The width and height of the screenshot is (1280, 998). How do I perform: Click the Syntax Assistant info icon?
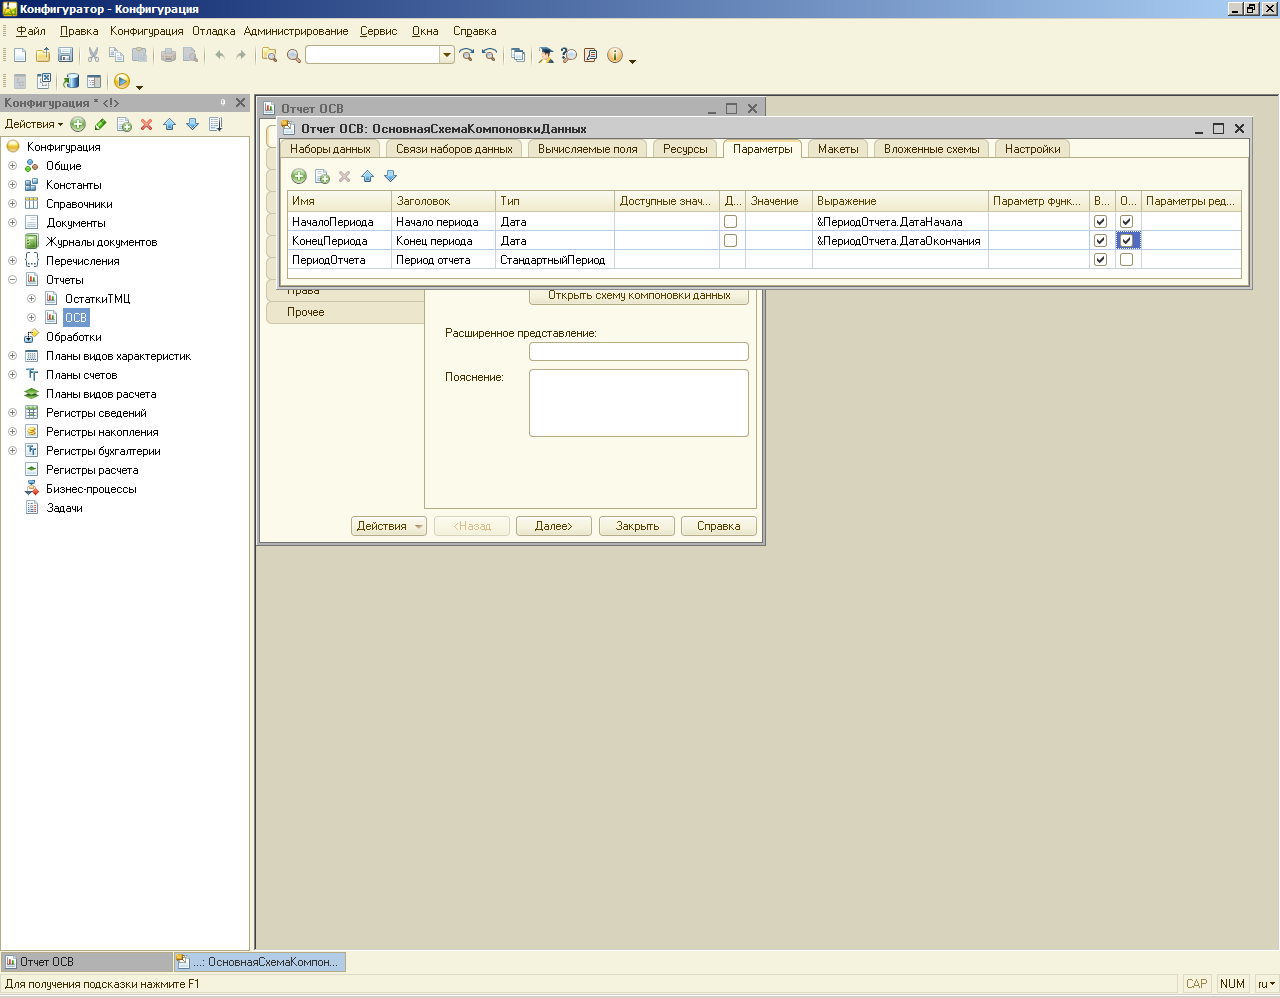[615, 55]
